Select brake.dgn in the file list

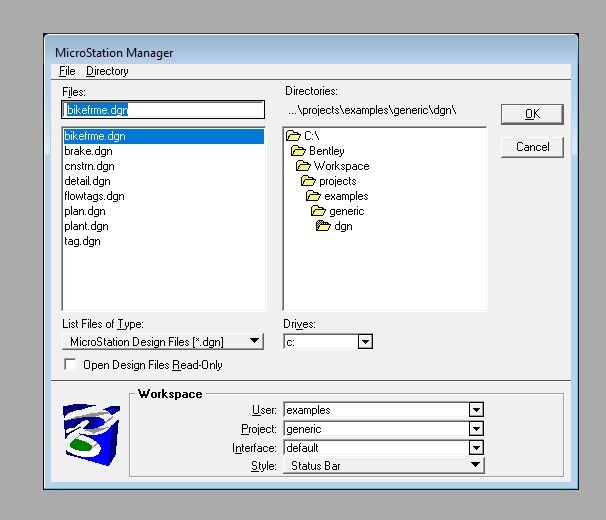(x=163, y=151)
